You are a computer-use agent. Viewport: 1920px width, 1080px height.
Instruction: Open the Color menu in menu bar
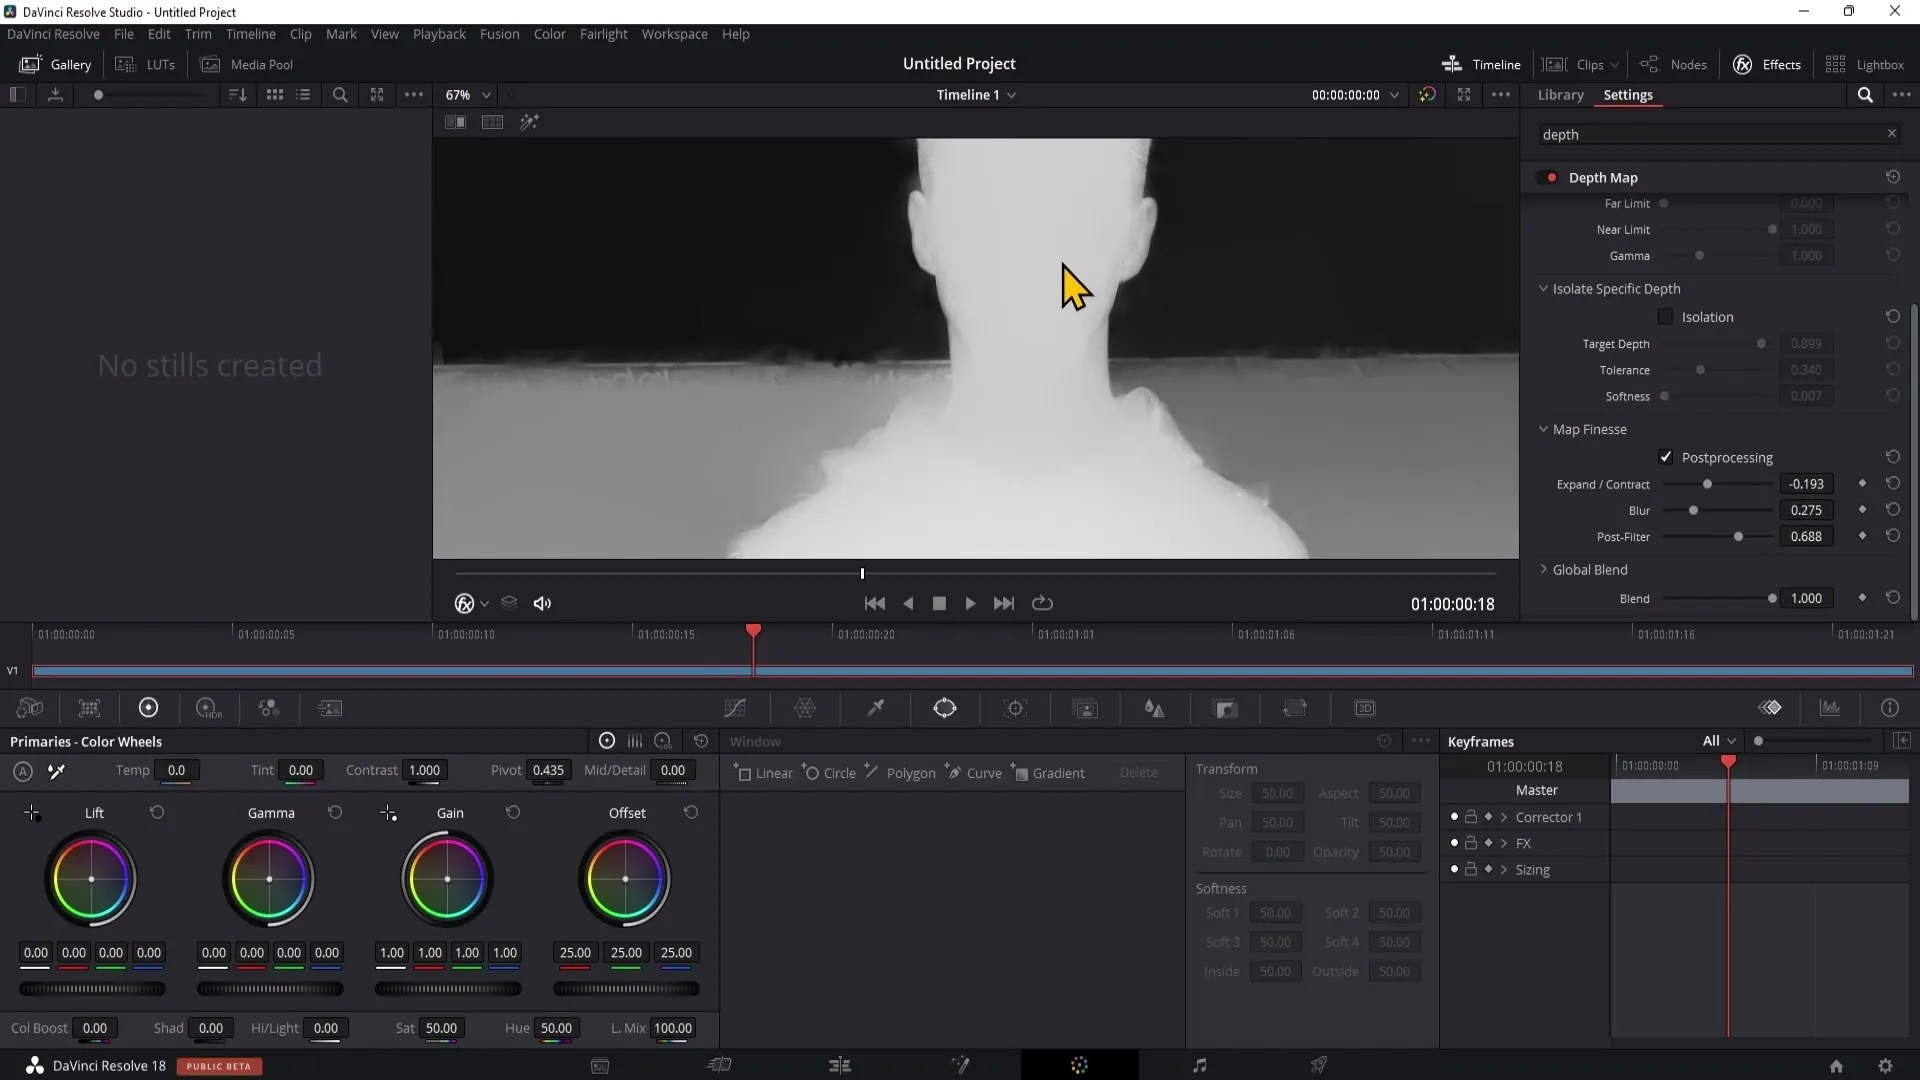pyautogui.click(x=550, y=34)
